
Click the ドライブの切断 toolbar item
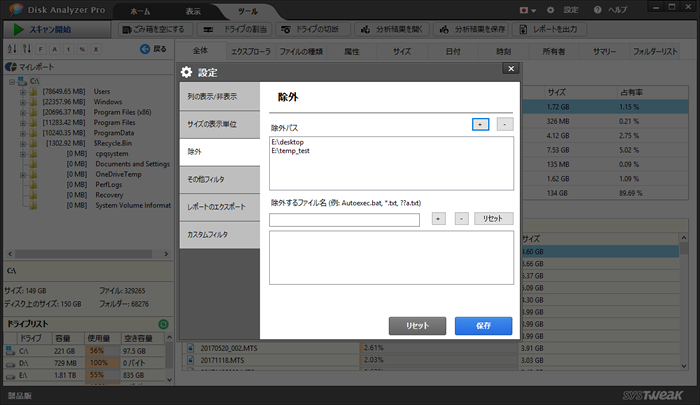click(x=313, y=29)
